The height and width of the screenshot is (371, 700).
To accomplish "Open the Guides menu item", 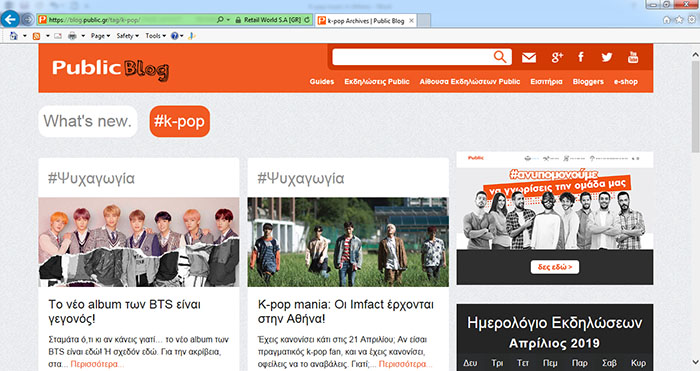I will [x=322, y=81].
